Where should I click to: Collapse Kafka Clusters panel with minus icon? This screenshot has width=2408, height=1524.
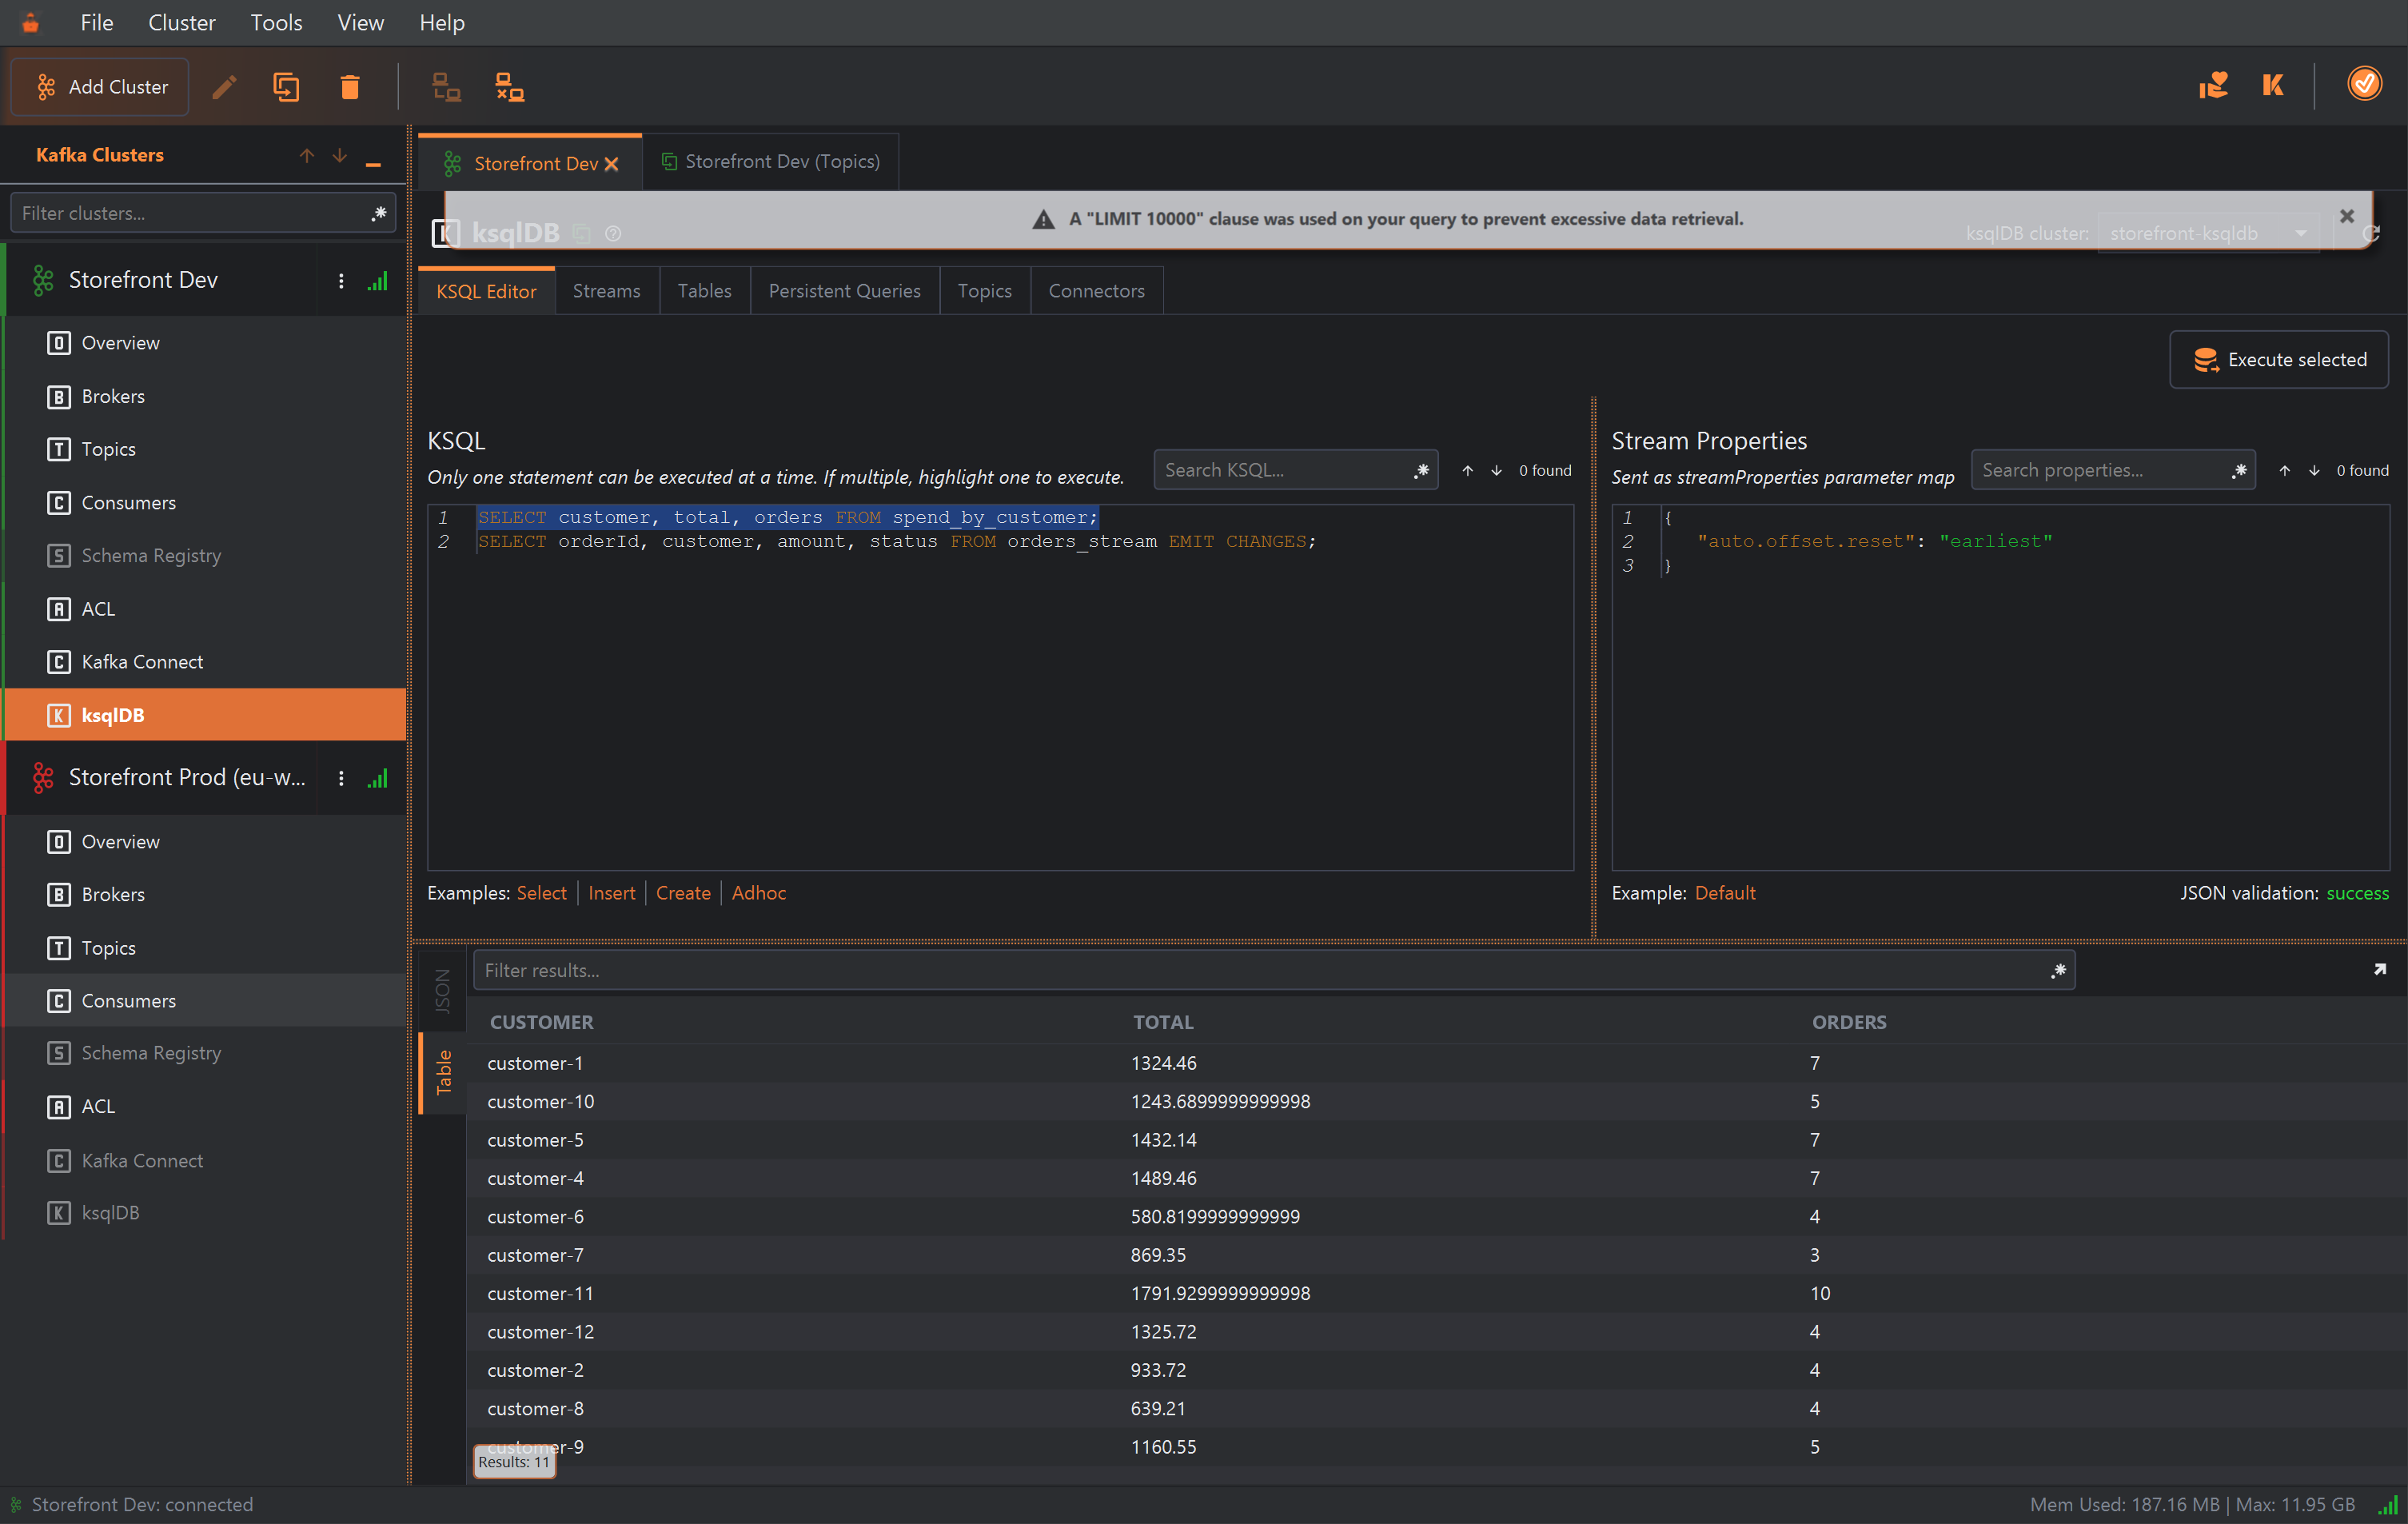point(373,164)
